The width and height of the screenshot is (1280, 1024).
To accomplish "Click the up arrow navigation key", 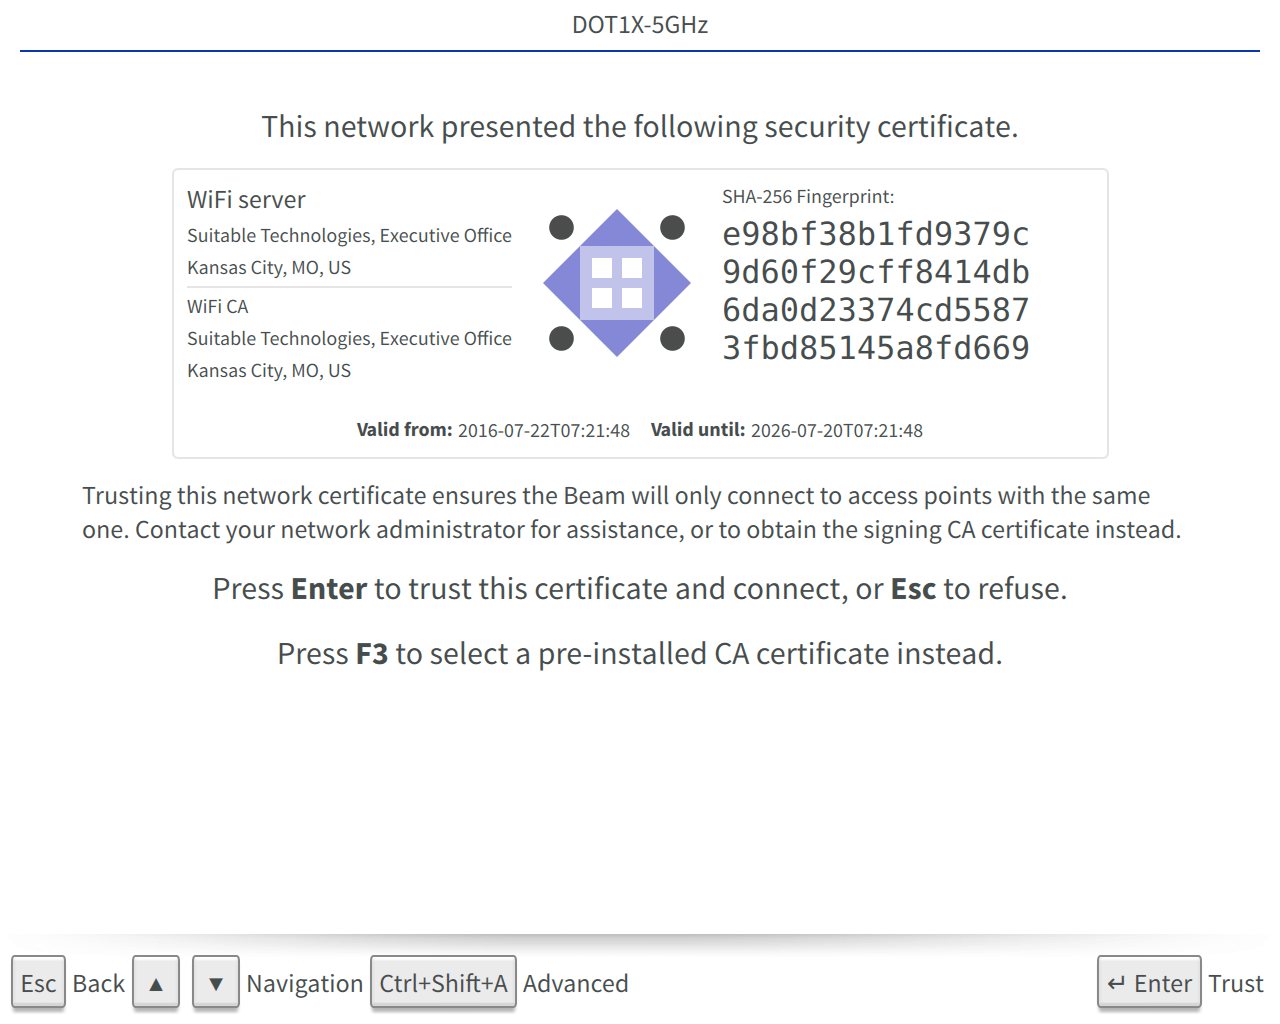I will click(156, 983).
